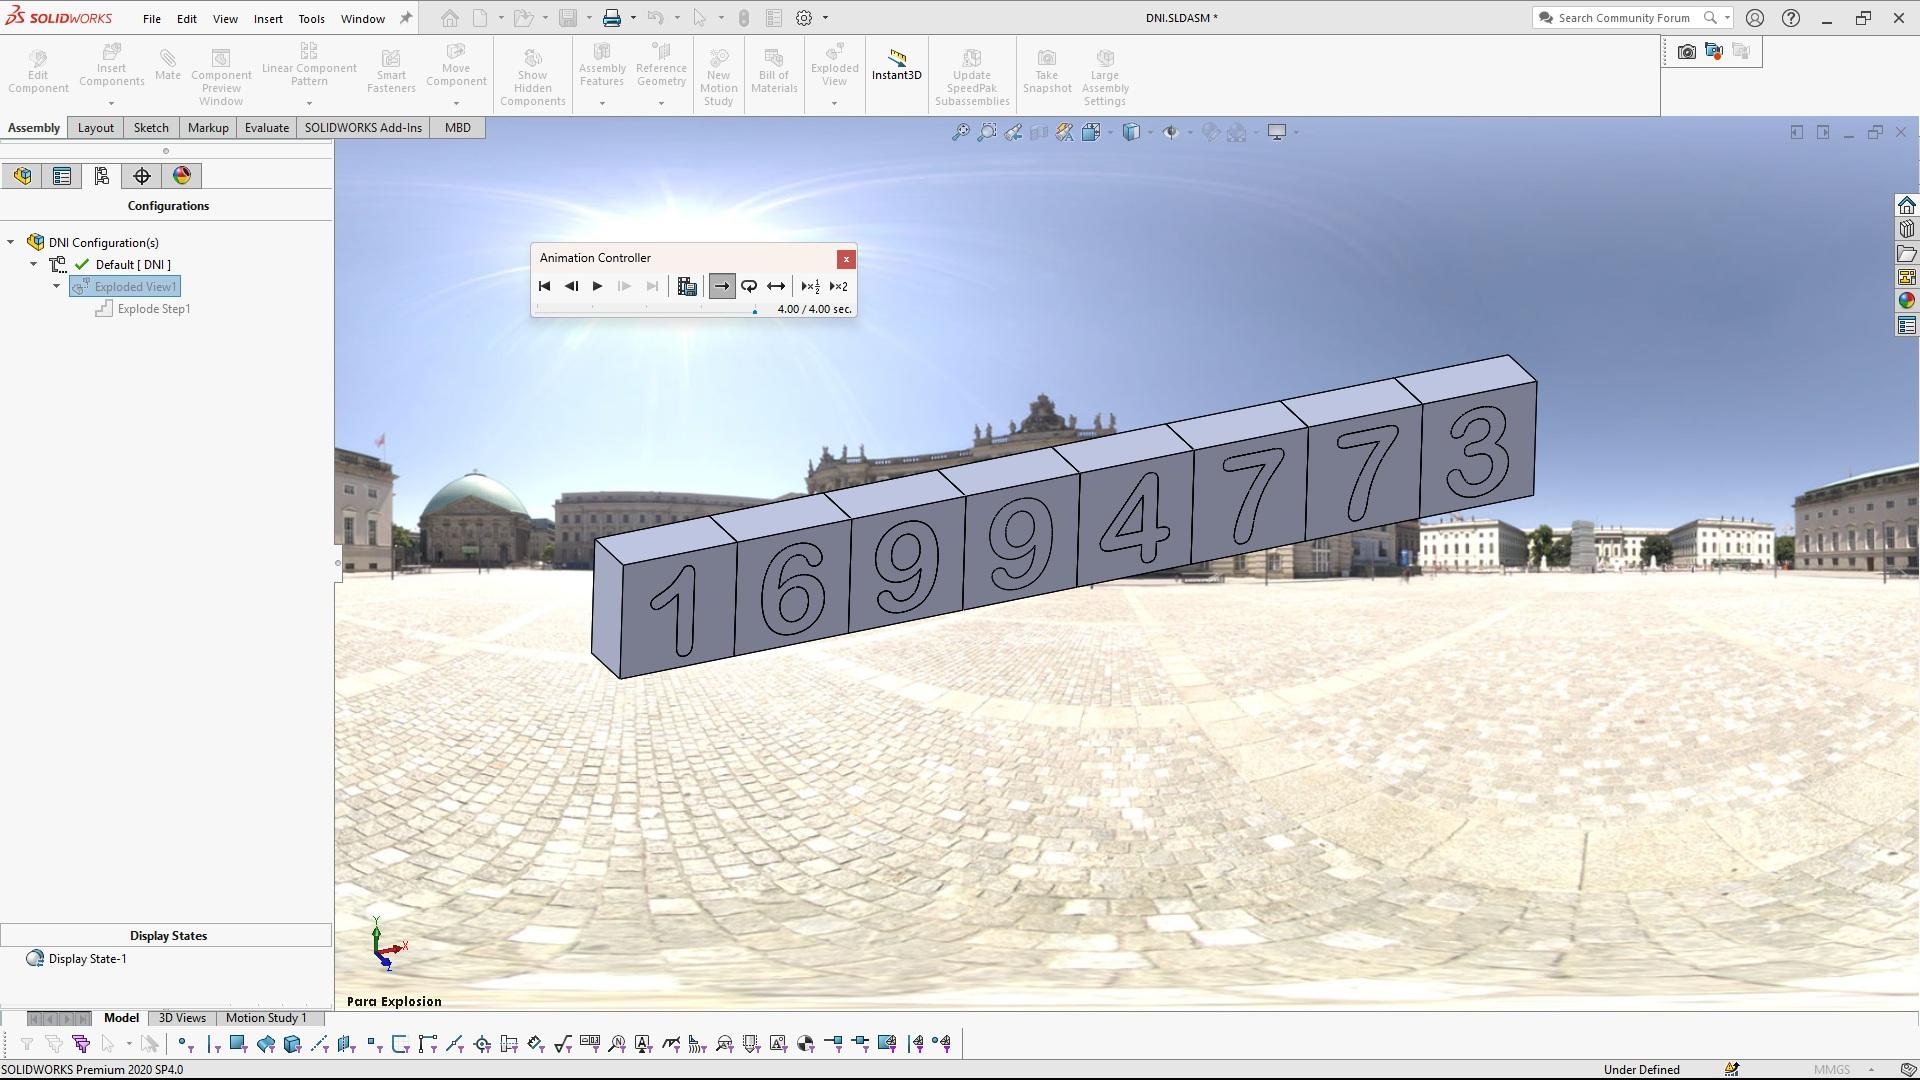This screenshot has width=1920, height=1080.
Task: Open the Insert menu
Action: [268, 18]
